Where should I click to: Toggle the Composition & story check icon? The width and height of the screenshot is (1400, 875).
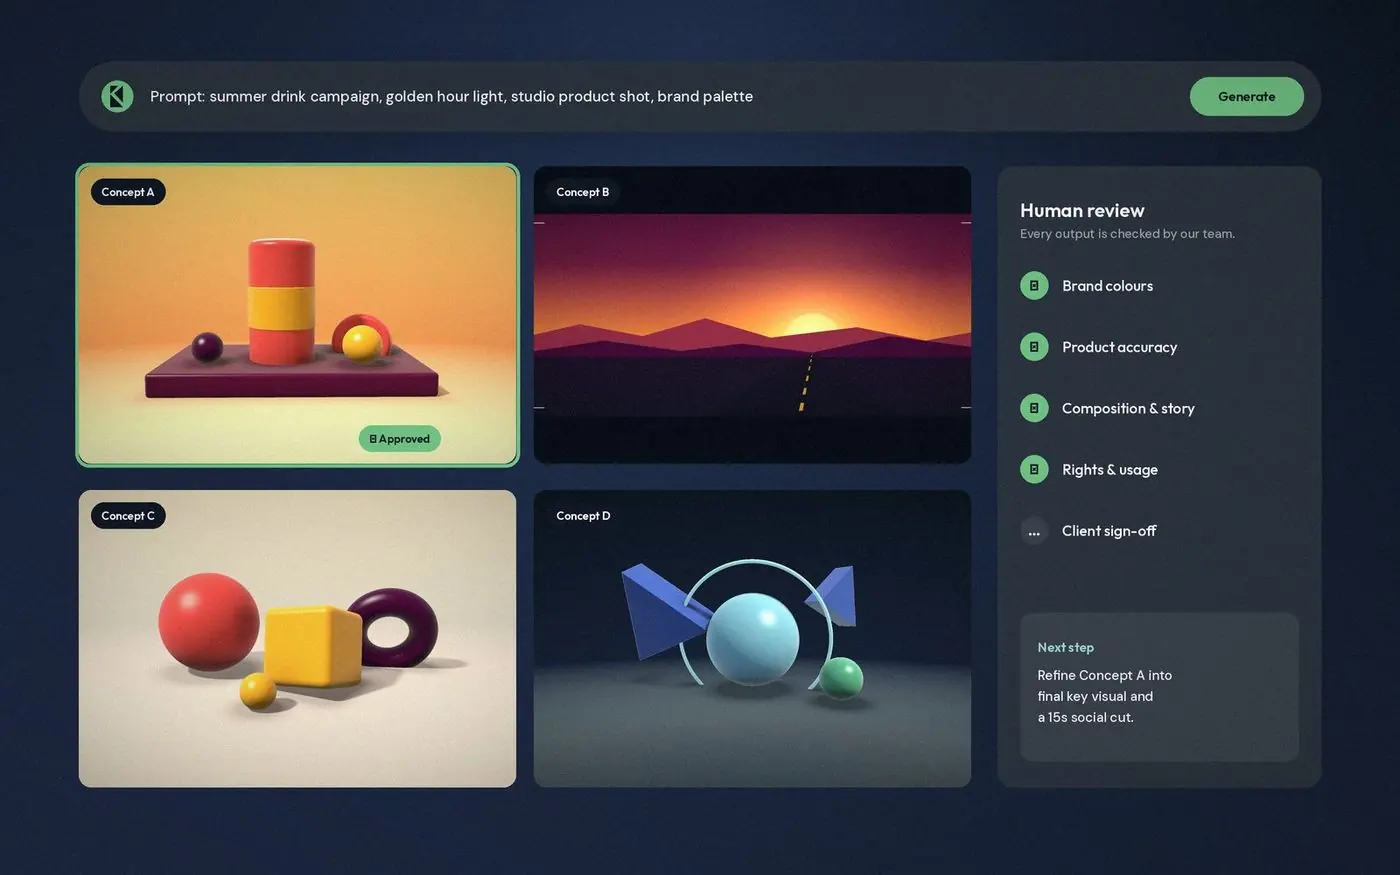tap(1034, 408)
